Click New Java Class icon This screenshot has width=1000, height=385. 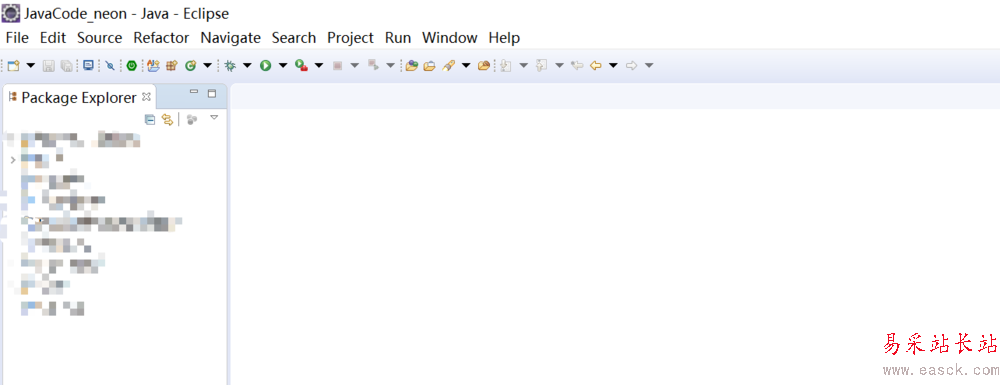(x=190, y=65)
